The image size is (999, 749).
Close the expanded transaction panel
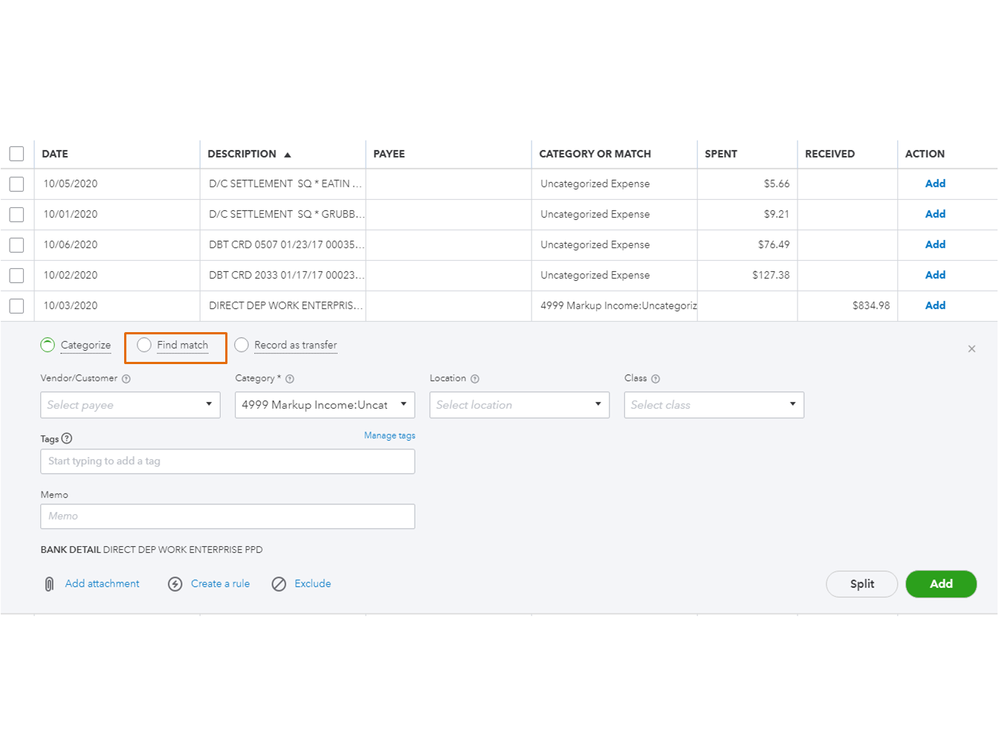(971, 349)
